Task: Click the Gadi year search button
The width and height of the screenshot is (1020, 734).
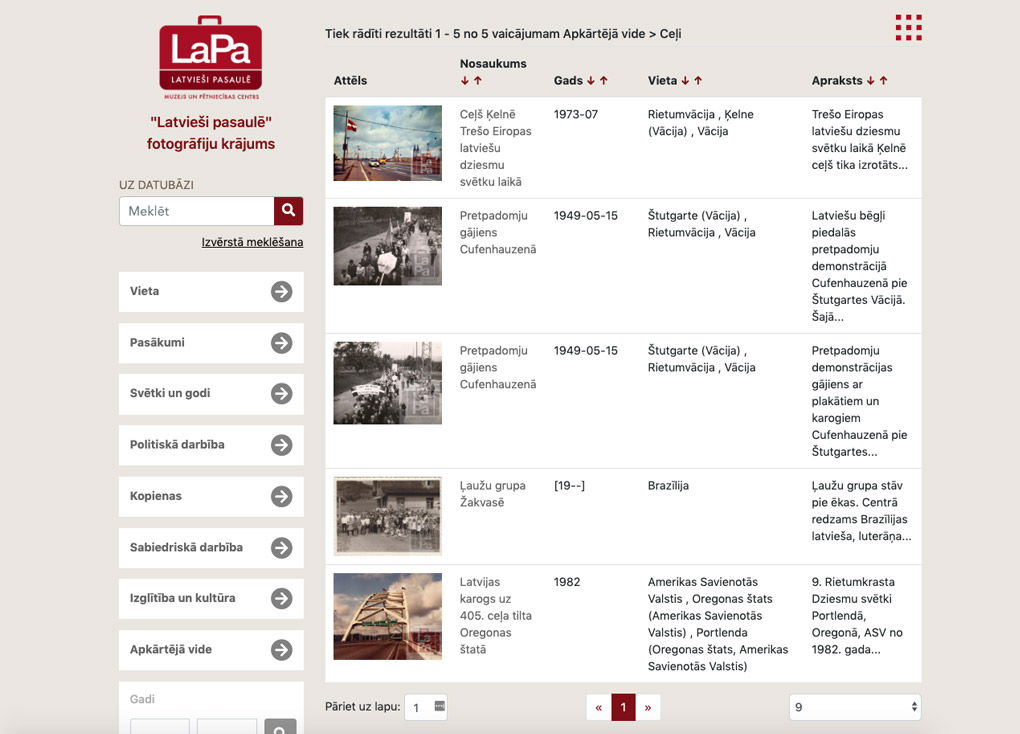Action: click(280, 727)
